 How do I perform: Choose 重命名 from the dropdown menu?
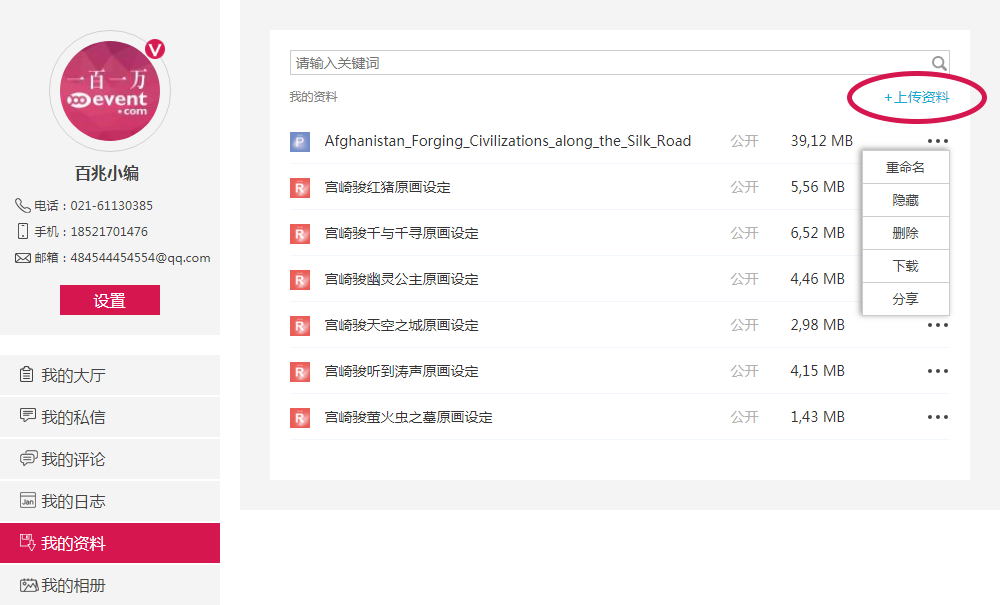click(x=906, y=168)
